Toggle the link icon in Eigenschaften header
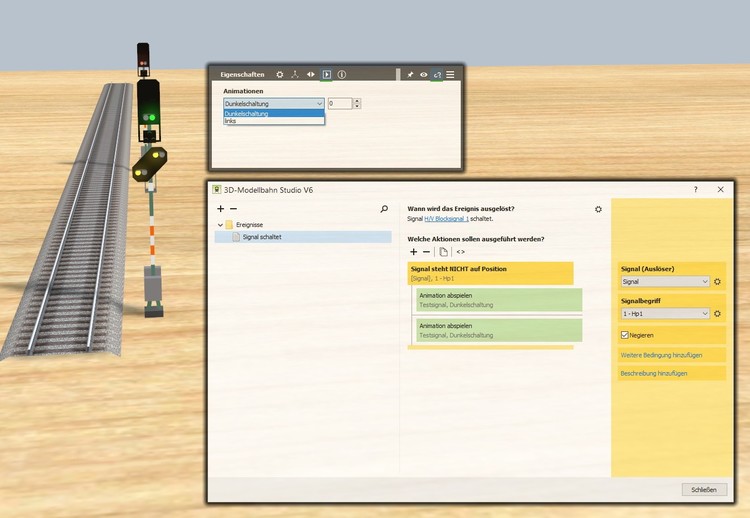The image size is (750, 518). pos(437,75)
